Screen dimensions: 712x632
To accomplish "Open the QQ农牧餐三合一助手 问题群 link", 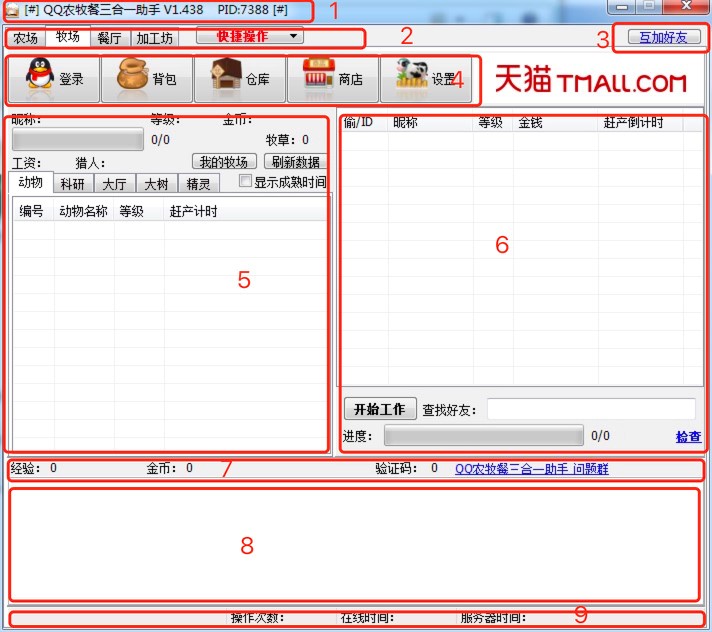I will tap(532, 469).
